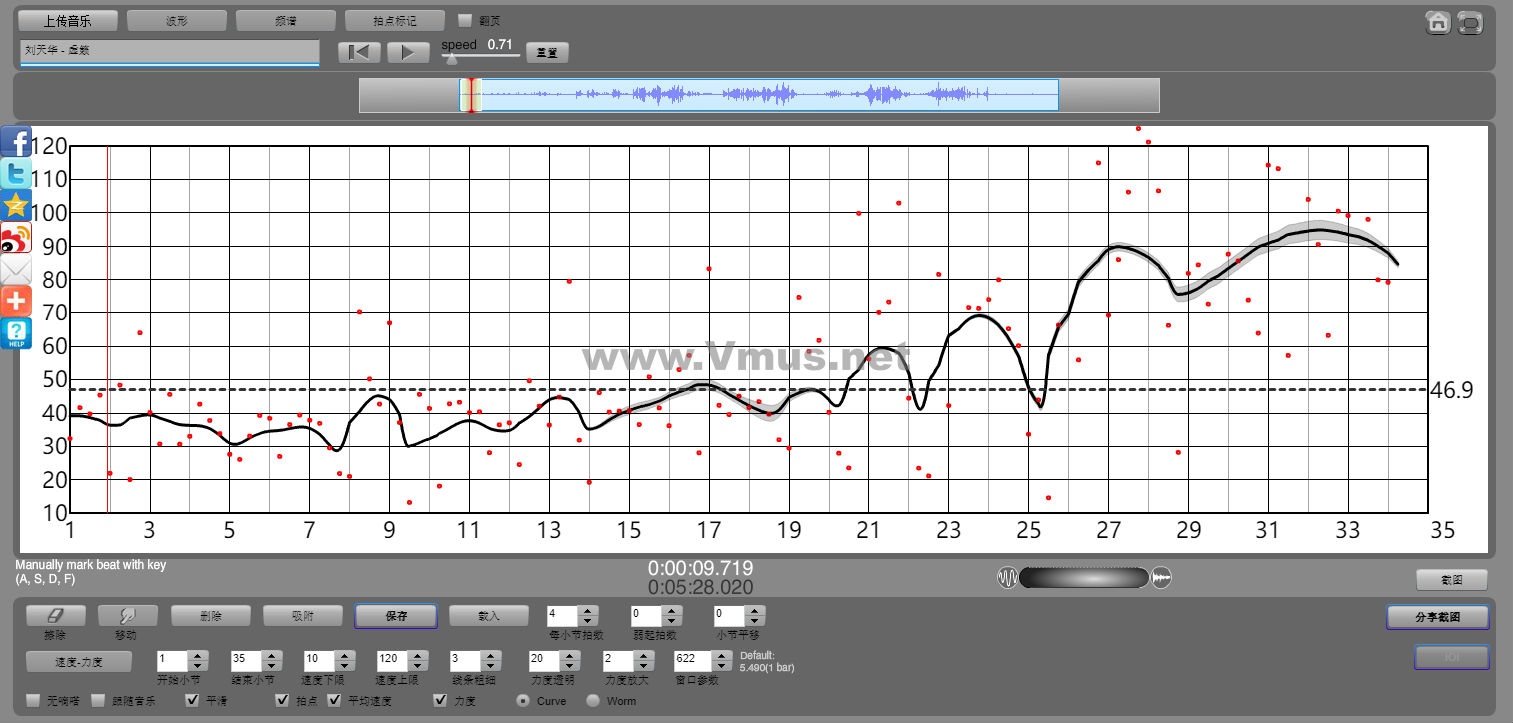Screen dimensions: 1513x723
Task: Select the Worm radio option
Action: 593,700
